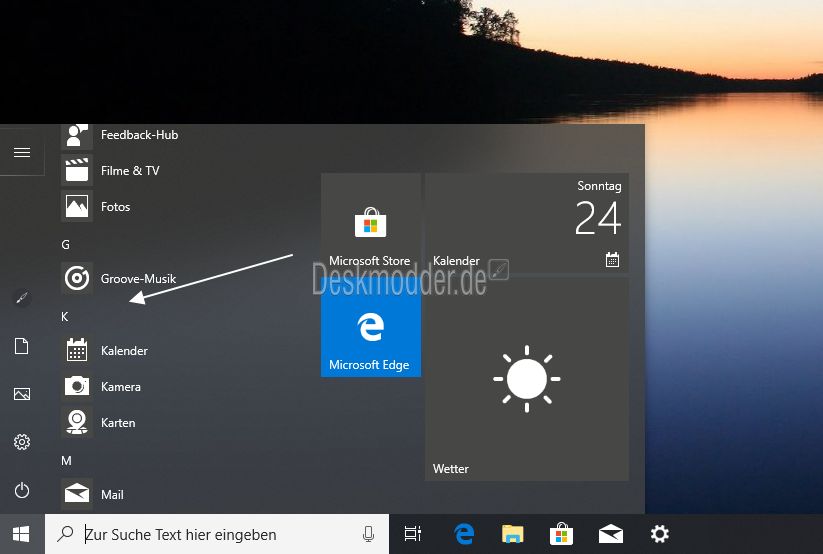The height and width of the screenshot is (554, 823).
Task: Jump to letter M section header
Action: tap(66, 461)
